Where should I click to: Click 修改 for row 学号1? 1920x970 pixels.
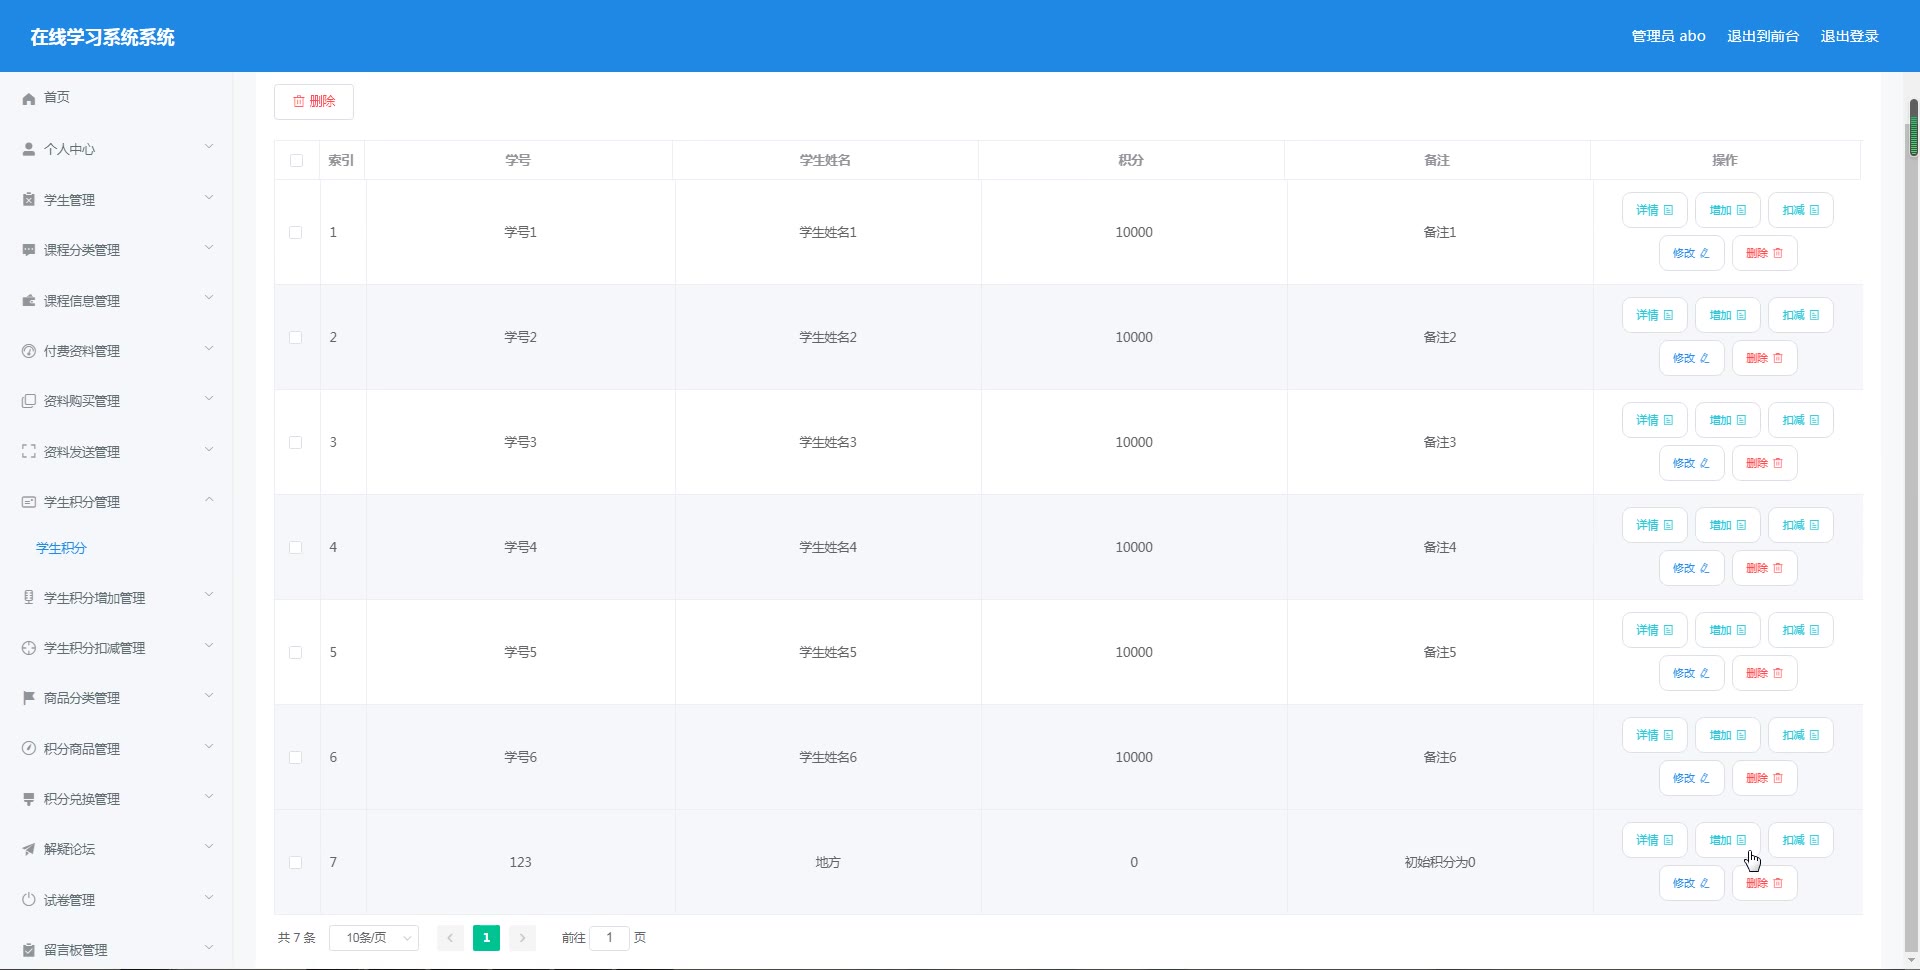[x=1691, y=253]
